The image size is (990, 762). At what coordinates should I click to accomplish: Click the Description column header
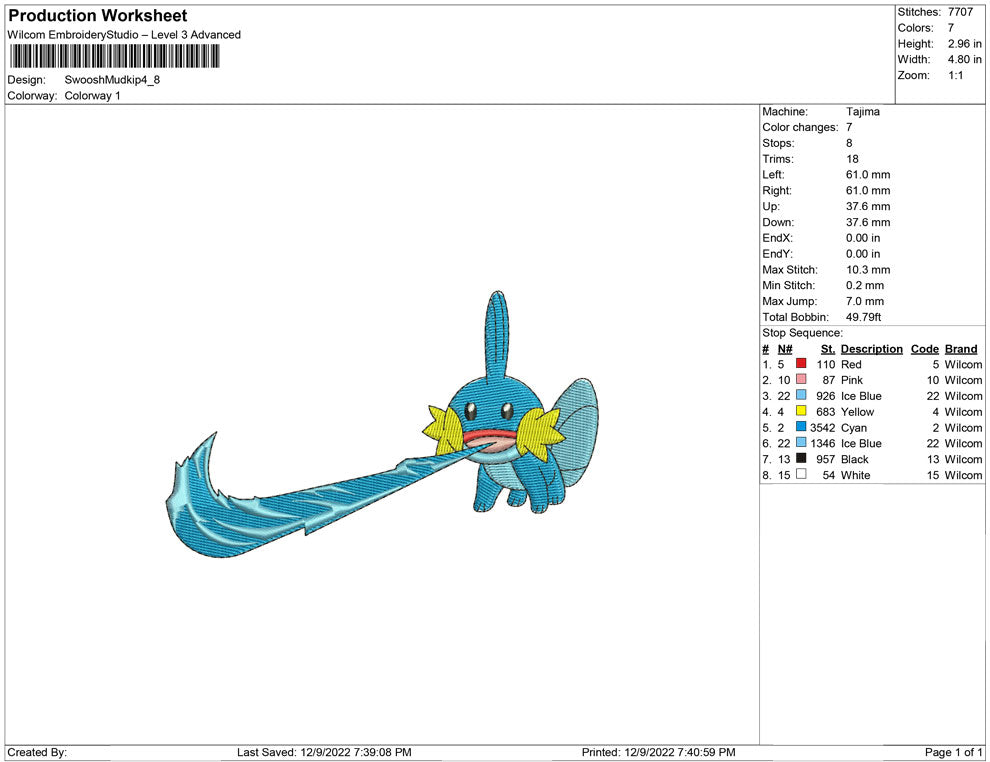(872, 349)
